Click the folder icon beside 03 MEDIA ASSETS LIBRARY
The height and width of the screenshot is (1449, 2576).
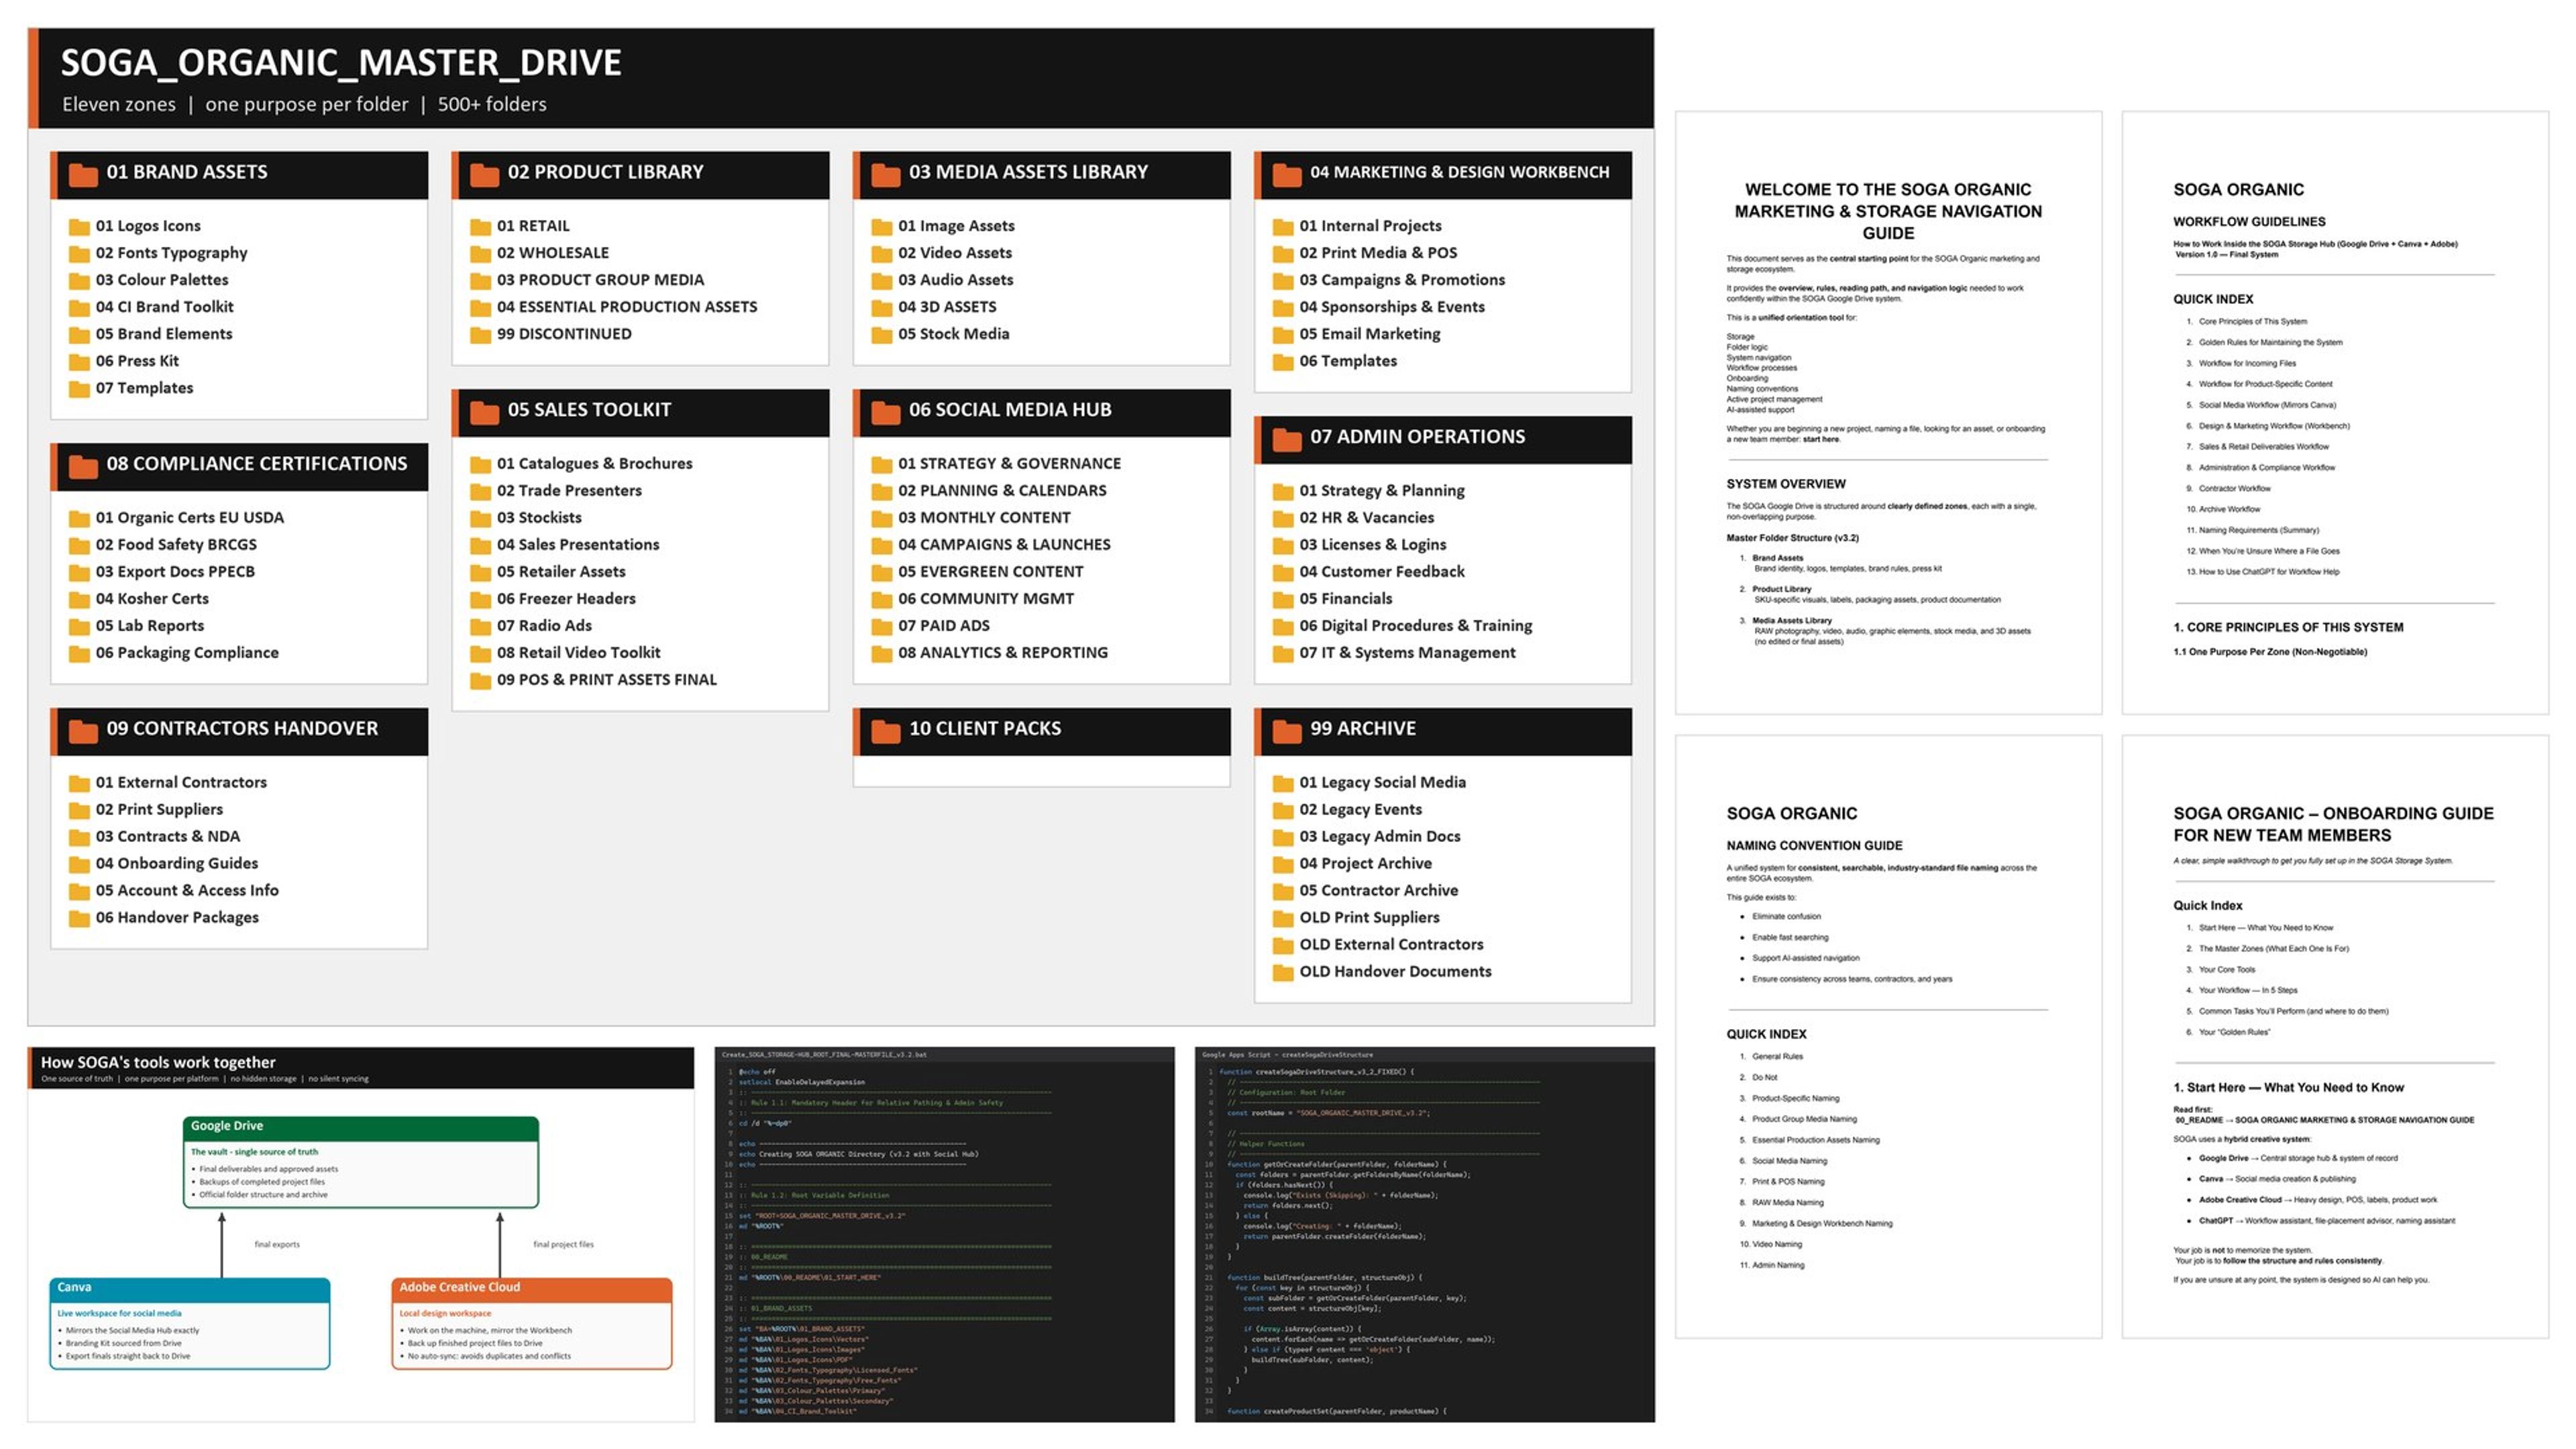(885, 174)
